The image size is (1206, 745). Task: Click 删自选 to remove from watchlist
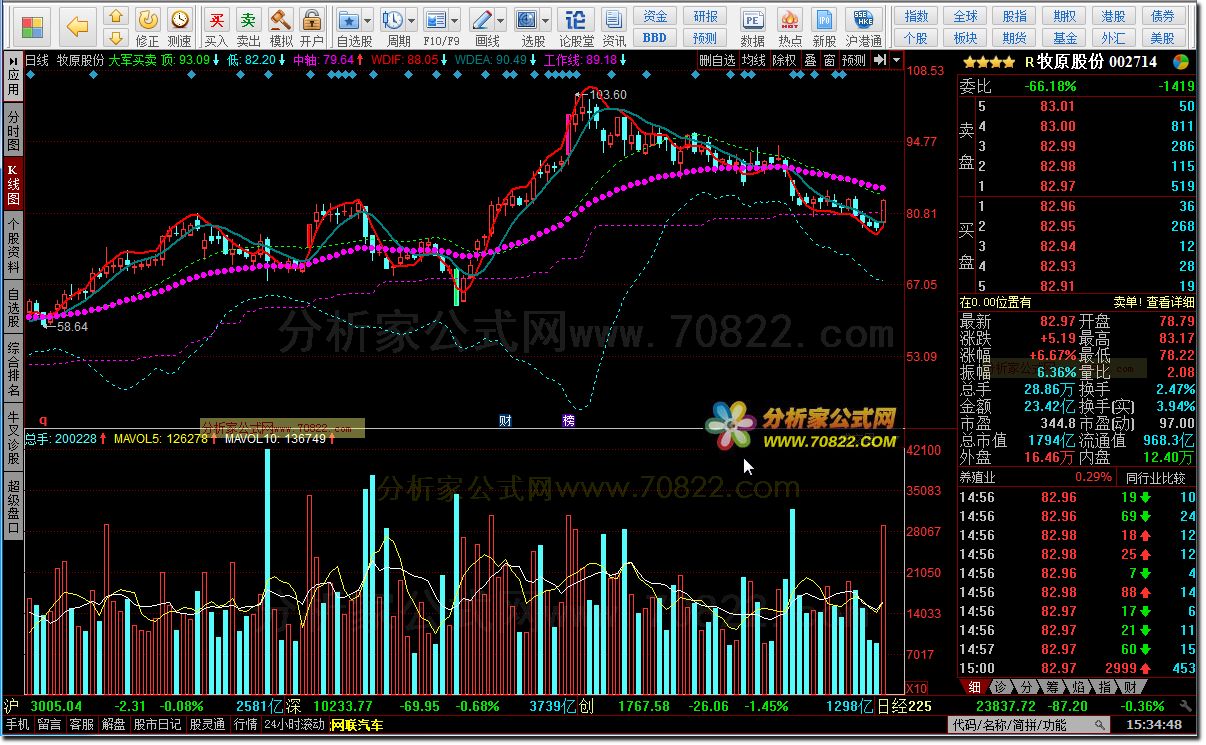click(x=717, y=60)
